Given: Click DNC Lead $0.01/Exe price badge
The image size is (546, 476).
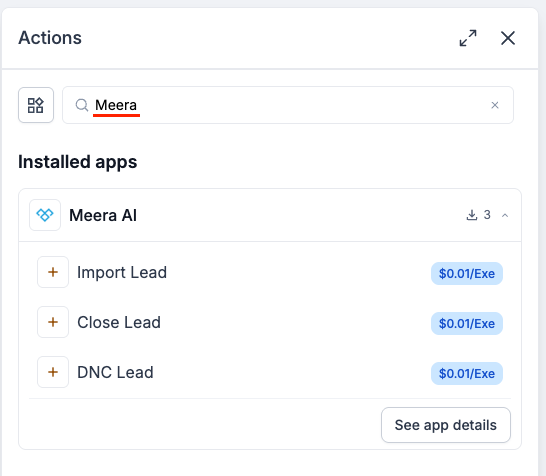Looking at the screenshot, I should pyautogui.click(x=467, y=373).
